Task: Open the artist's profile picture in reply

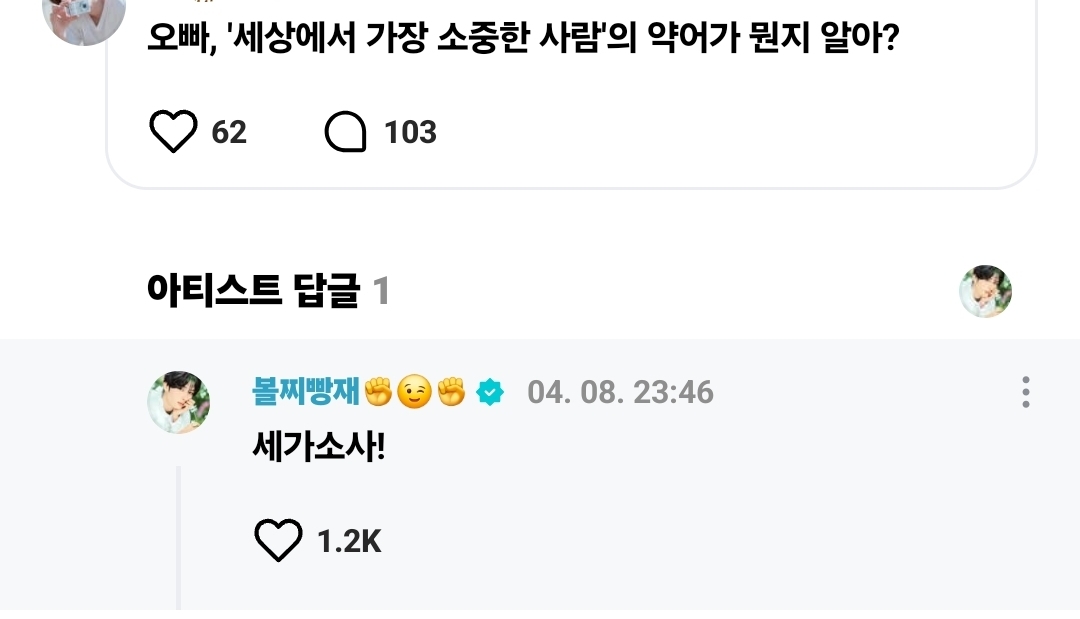Action: click(179, 402)
